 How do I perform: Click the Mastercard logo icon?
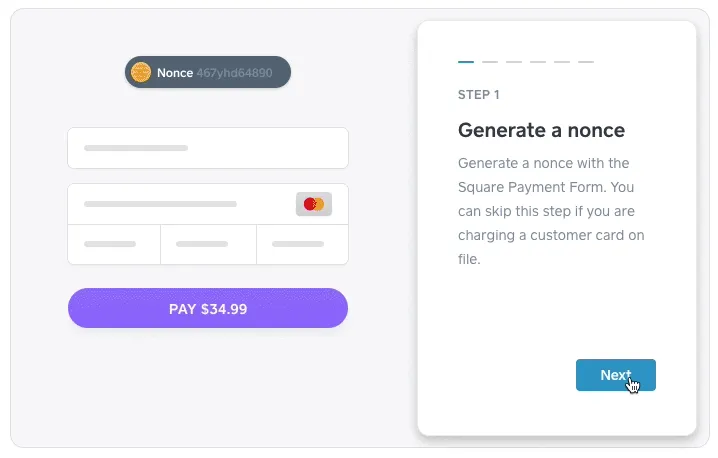coord(314,204)
